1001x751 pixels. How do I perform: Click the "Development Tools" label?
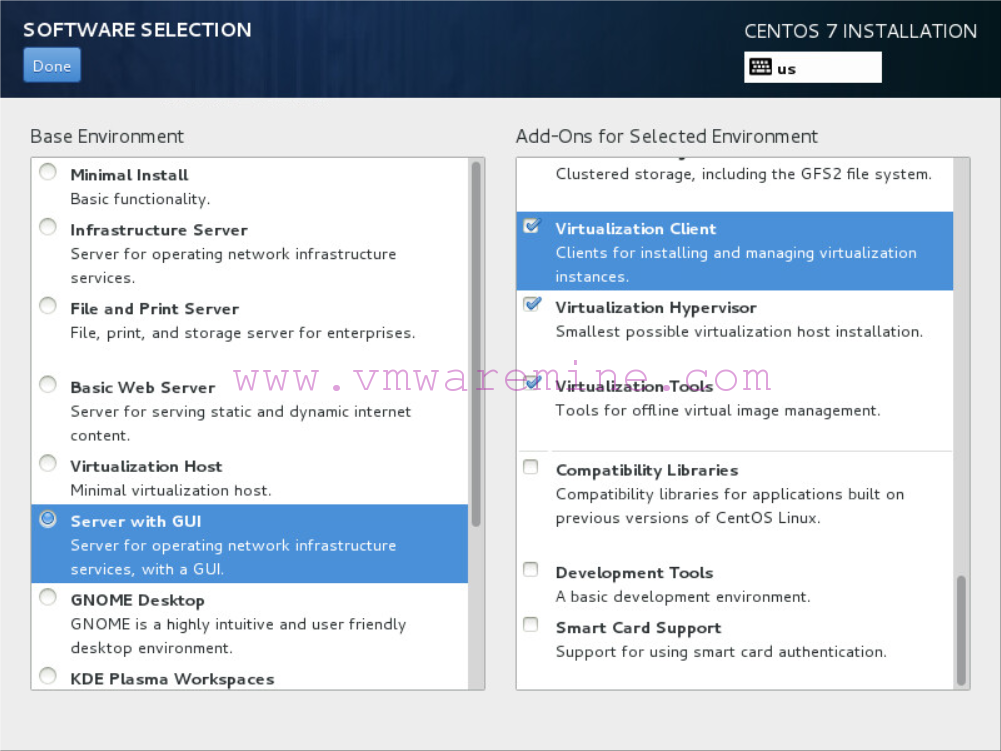[x=634, y=573]
